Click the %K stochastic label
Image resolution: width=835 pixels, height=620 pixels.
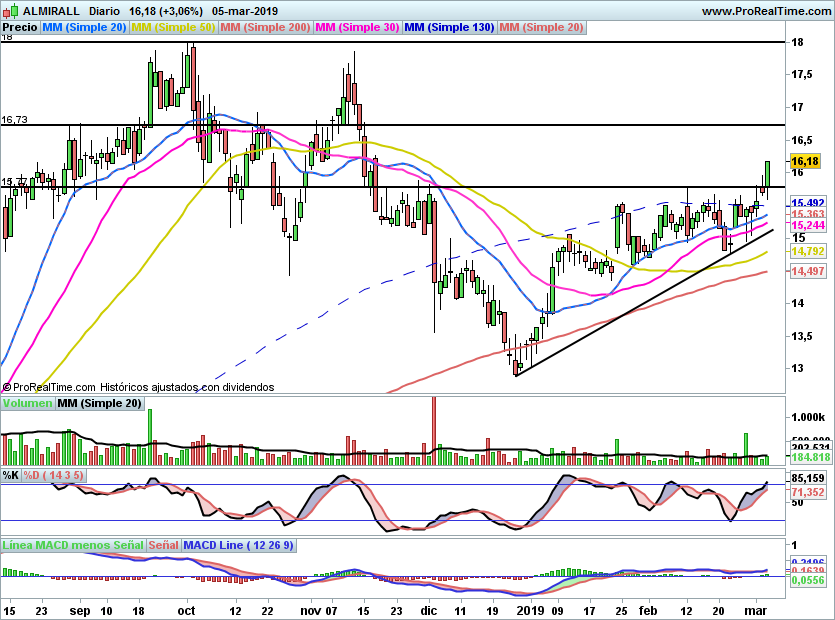pos(11,475)
